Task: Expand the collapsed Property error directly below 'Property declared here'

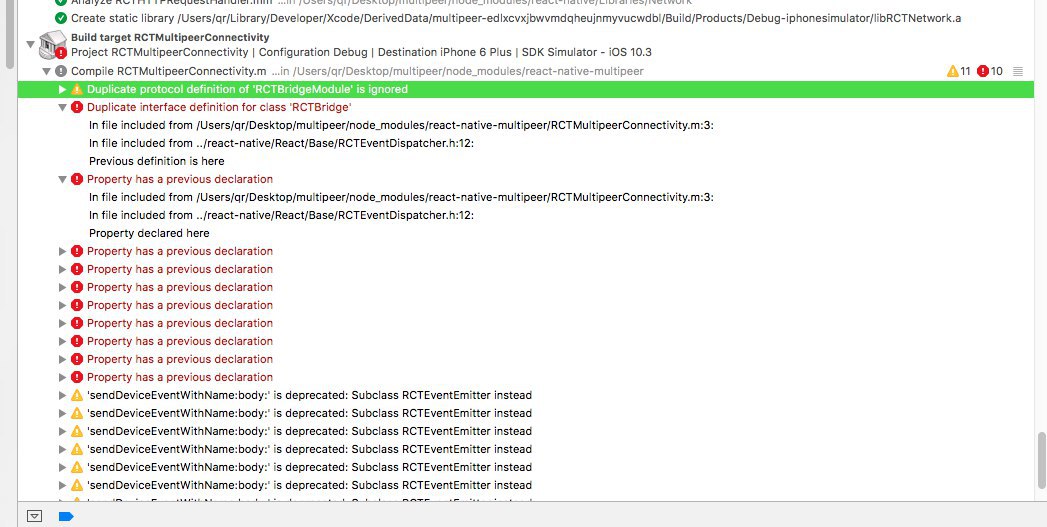Action: (63, 251)
